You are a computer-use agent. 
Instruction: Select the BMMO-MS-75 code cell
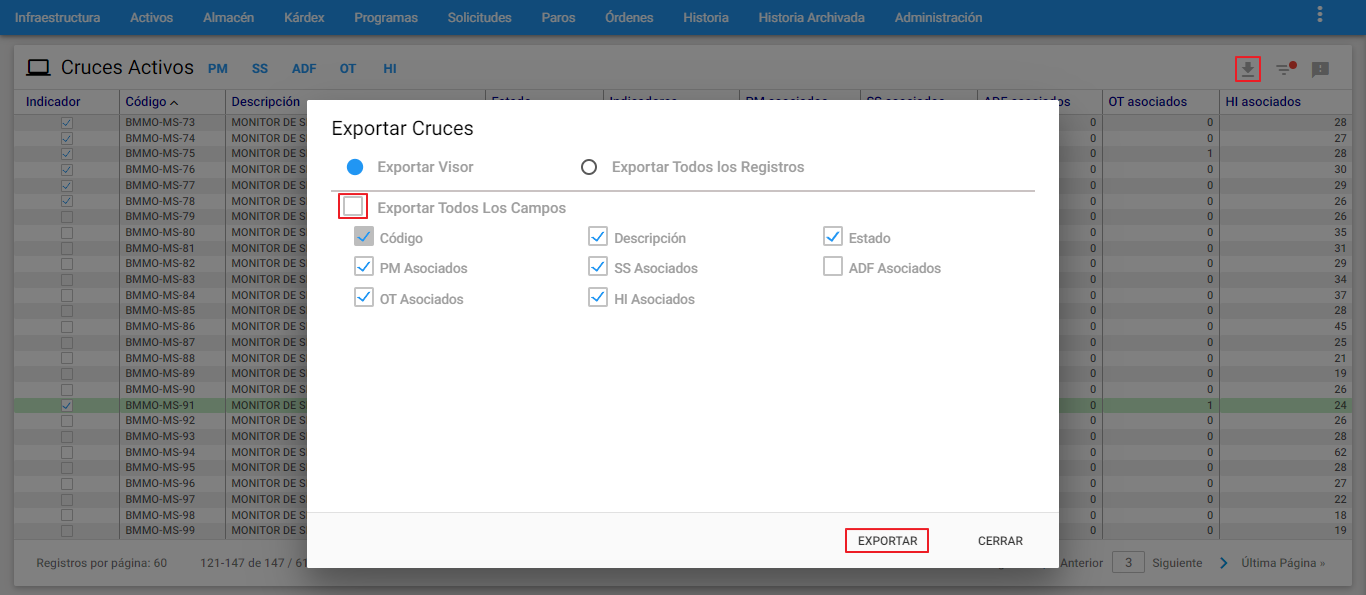160,154
